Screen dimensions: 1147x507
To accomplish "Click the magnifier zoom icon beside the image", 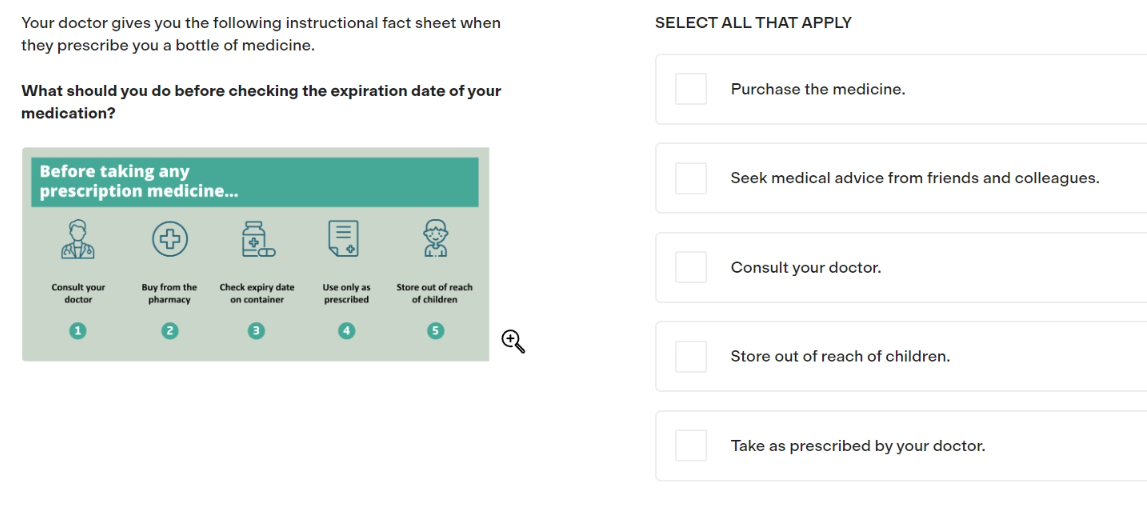I will click(514, 341).
